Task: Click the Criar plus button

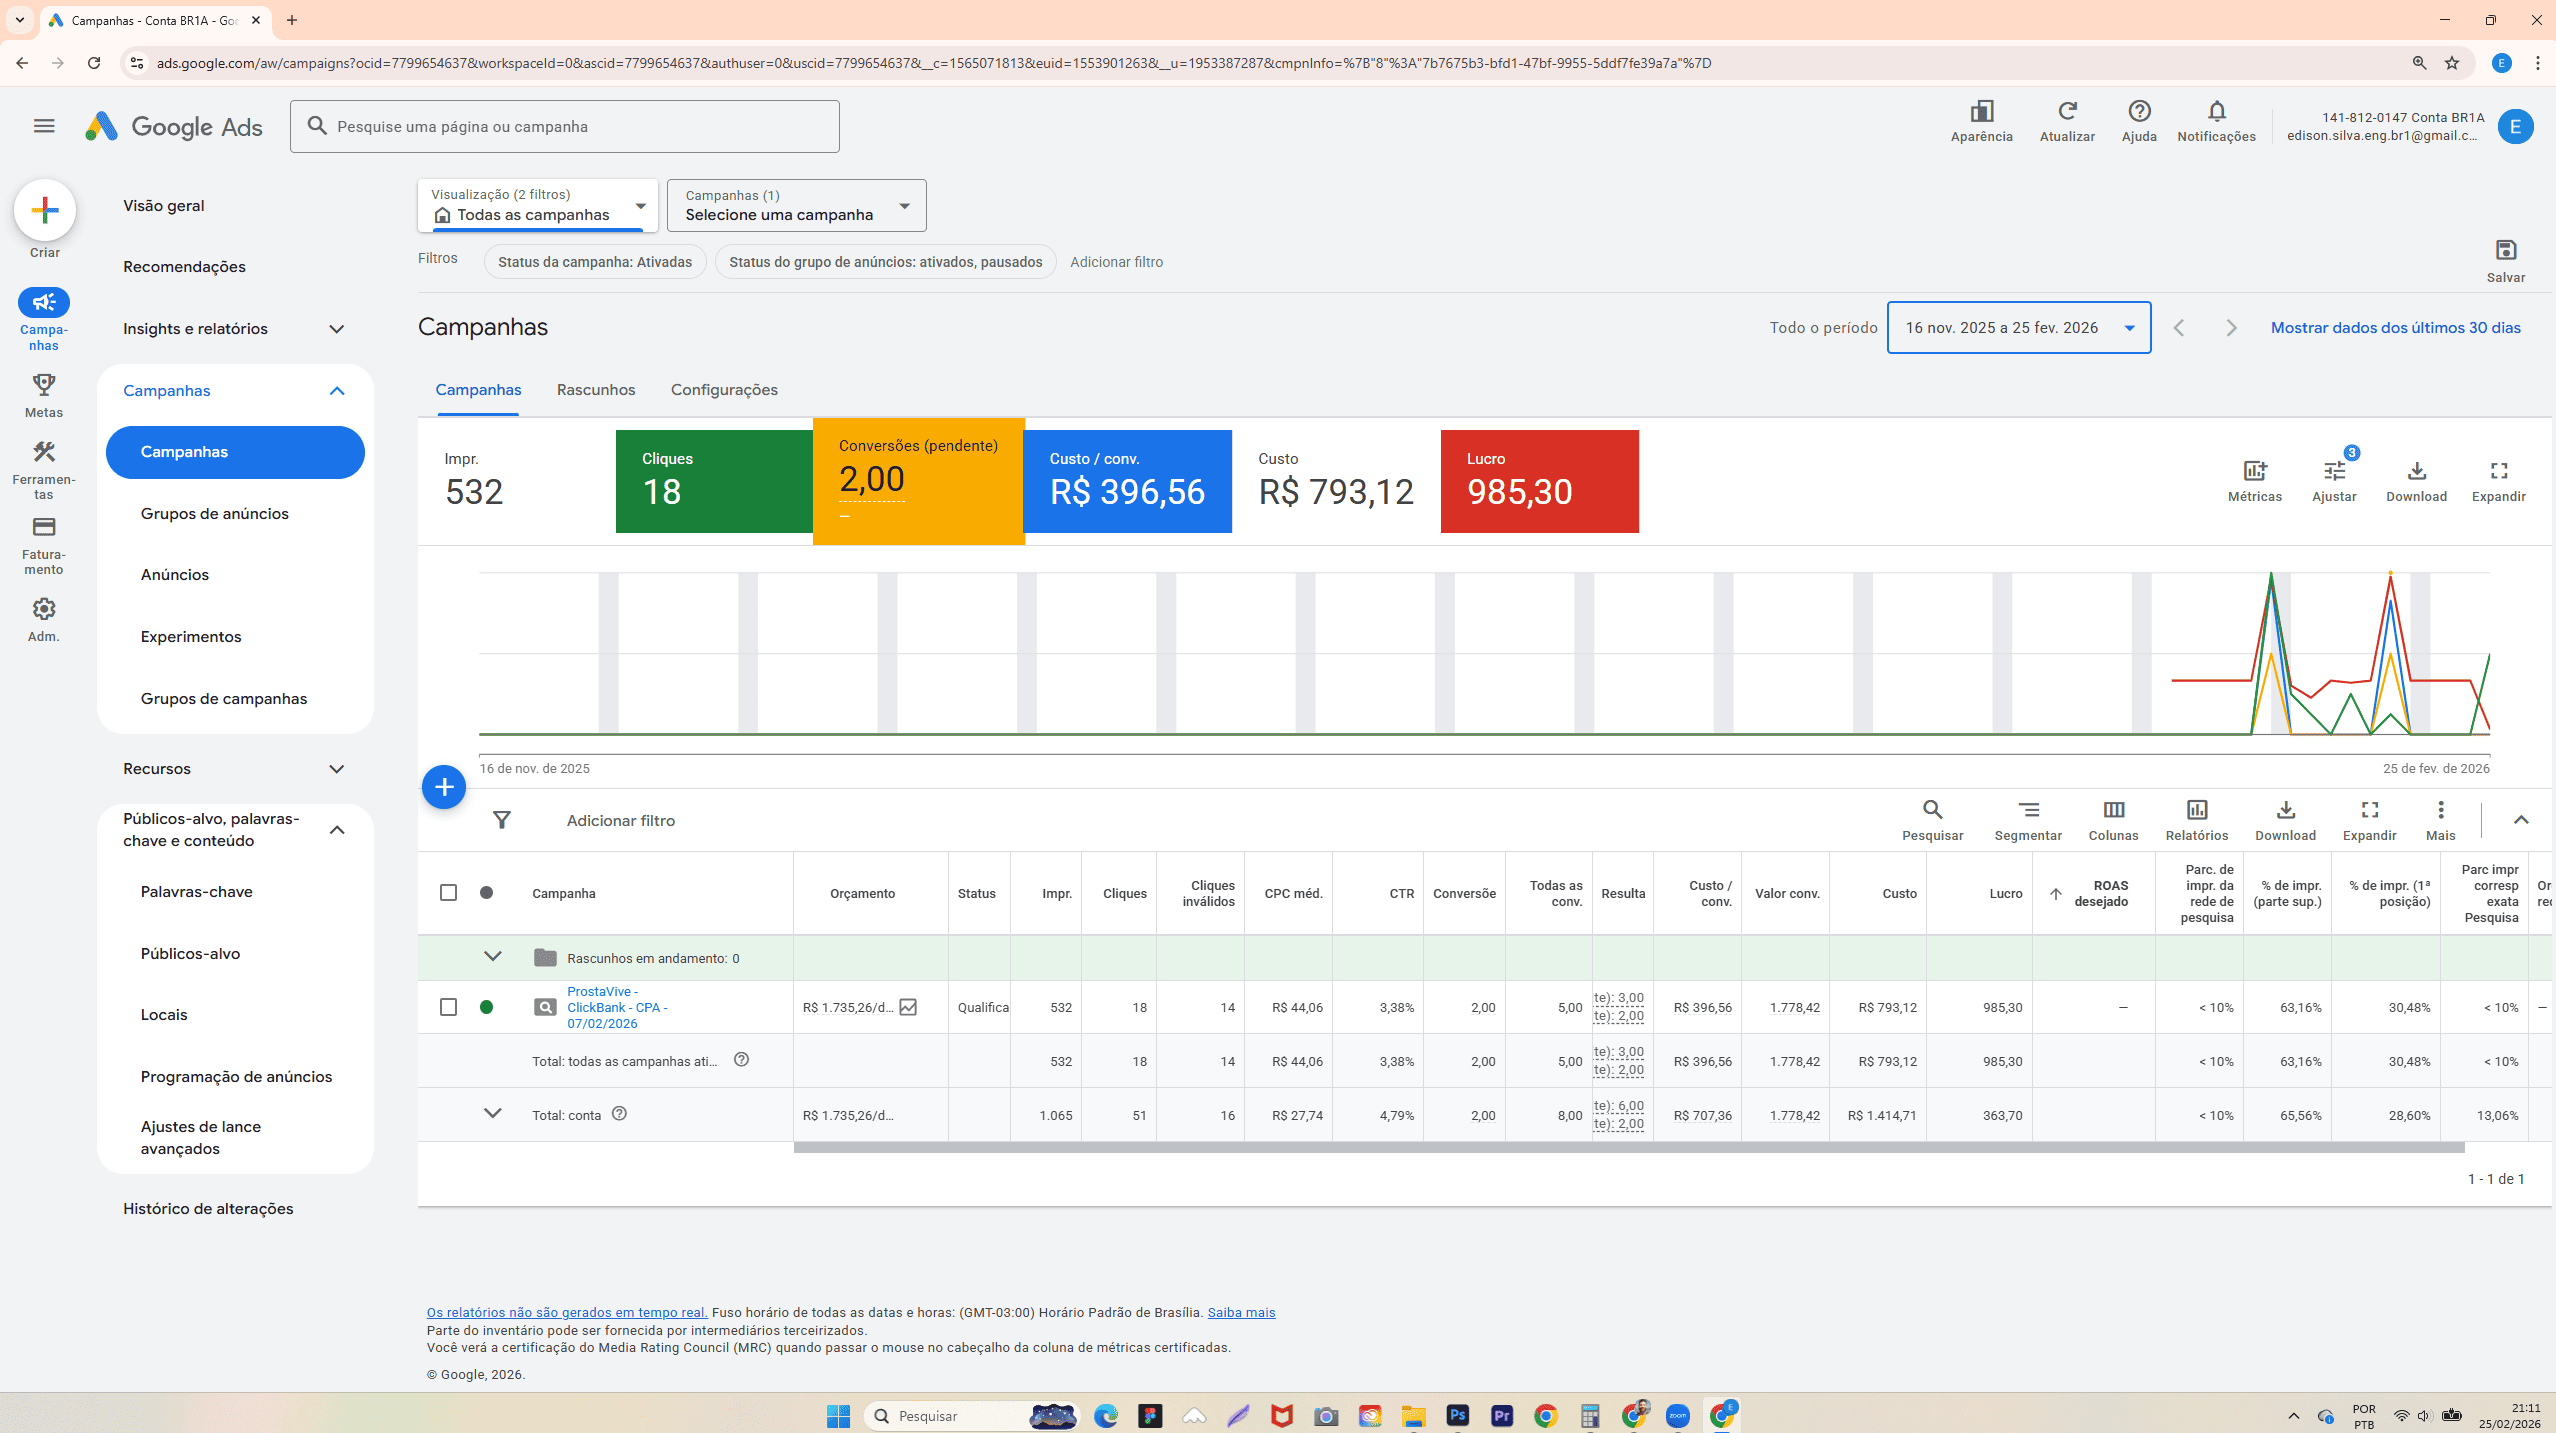Action: point(44,211)
